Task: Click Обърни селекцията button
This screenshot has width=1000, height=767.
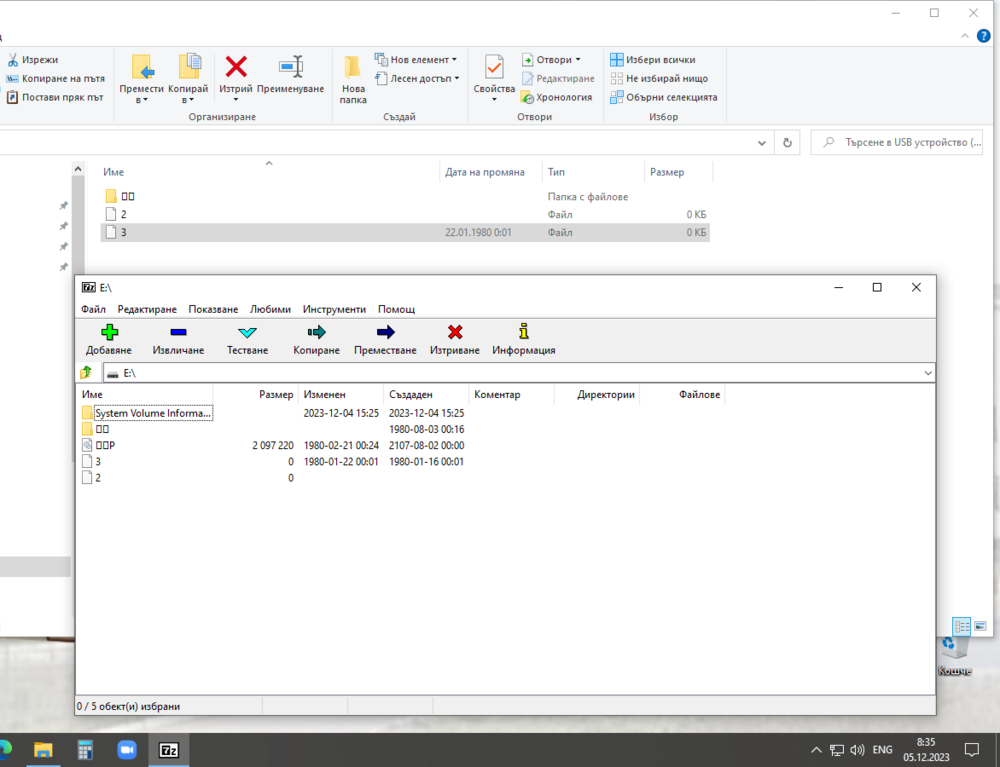Action: pos(663,98)
